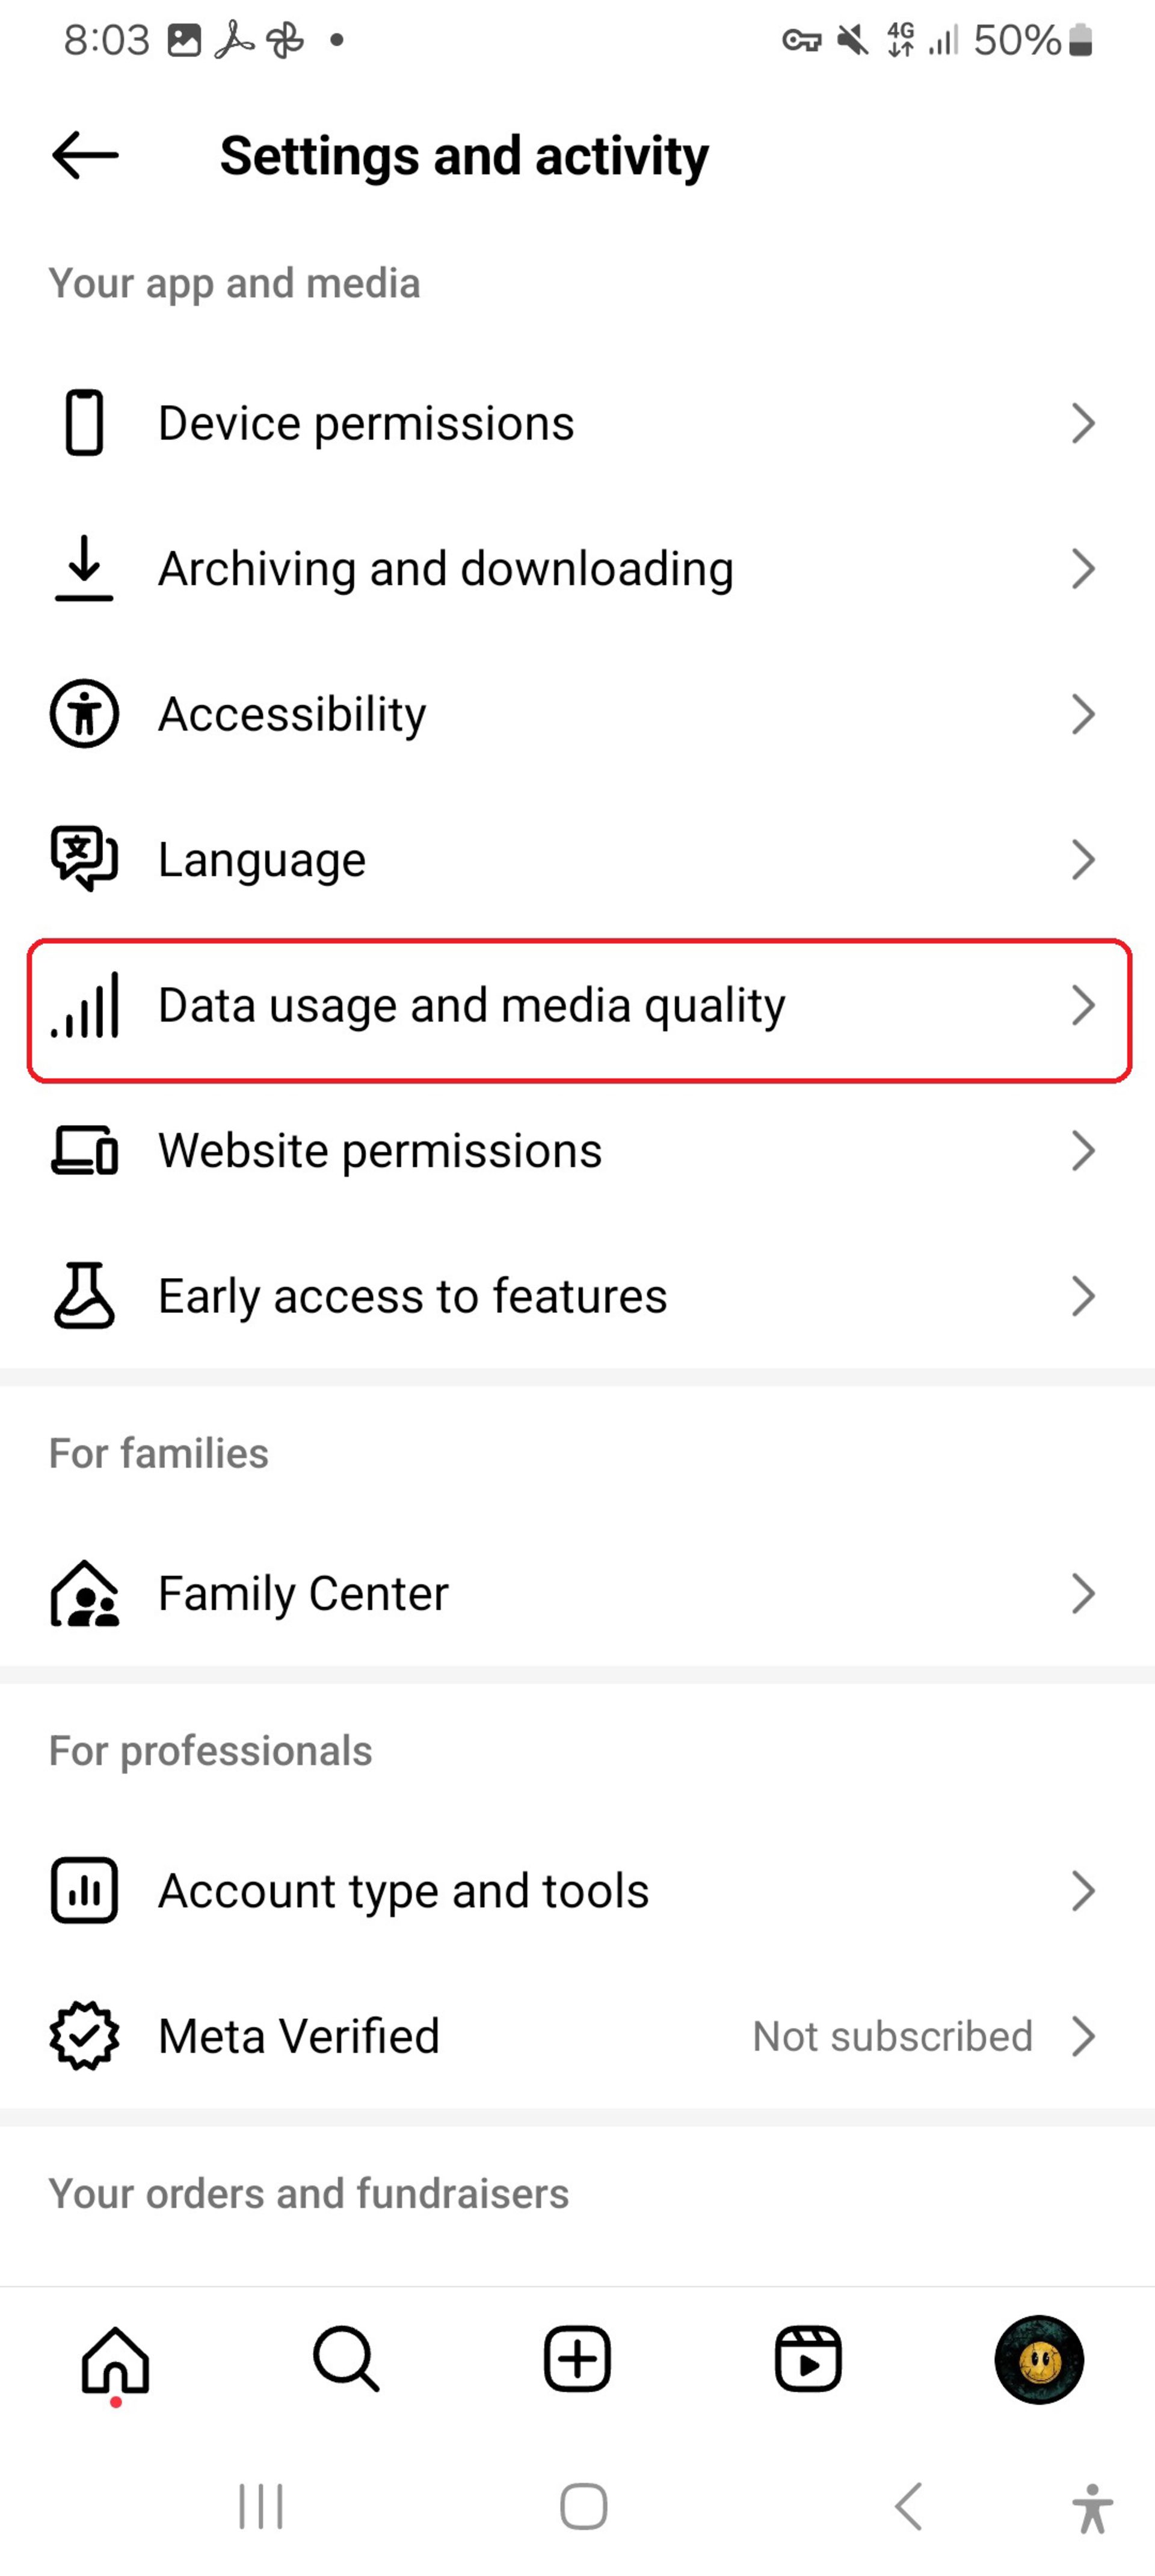Expand Account type and tools chevron
Viewport: 1155px width, 2576px height.
(x=1083, y=1890)
